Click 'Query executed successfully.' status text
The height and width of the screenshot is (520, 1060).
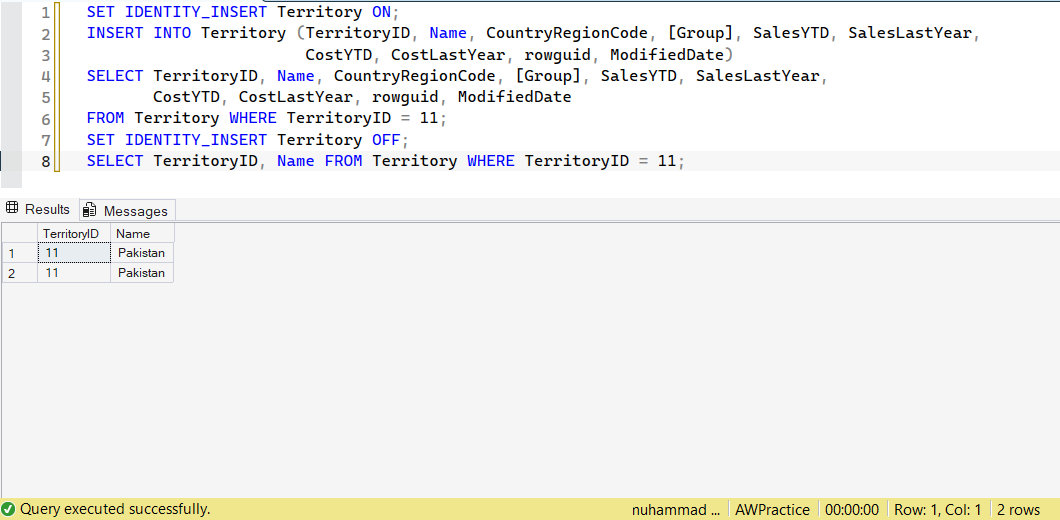(115, 509)
